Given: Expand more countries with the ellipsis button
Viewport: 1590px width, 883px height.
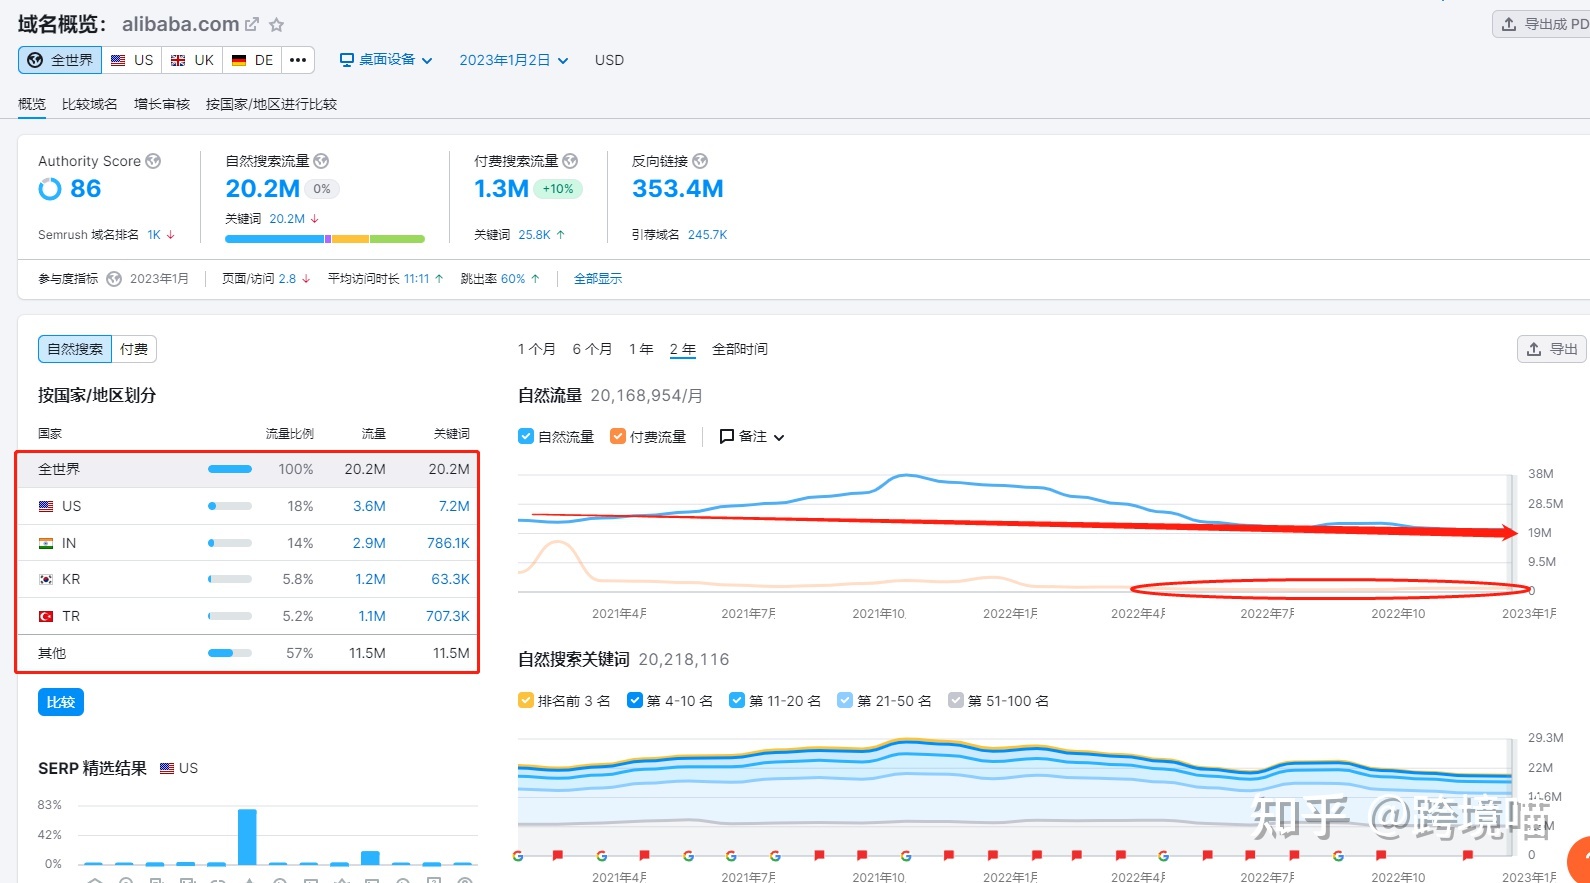Looking at the screenshot, I should click(x=298, y=60).
